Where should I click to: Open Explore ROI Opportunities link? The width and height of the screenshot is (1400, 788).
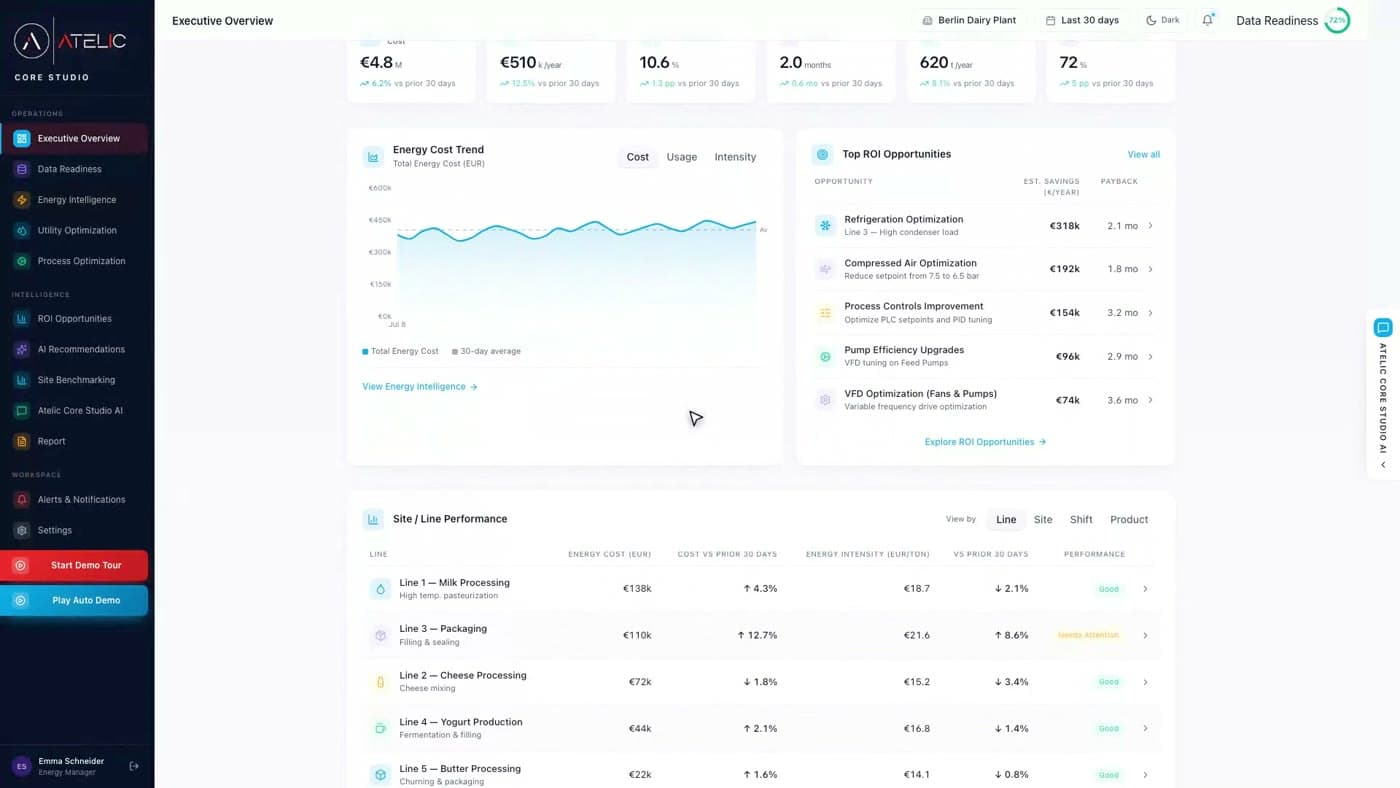(x=985, y=441)
